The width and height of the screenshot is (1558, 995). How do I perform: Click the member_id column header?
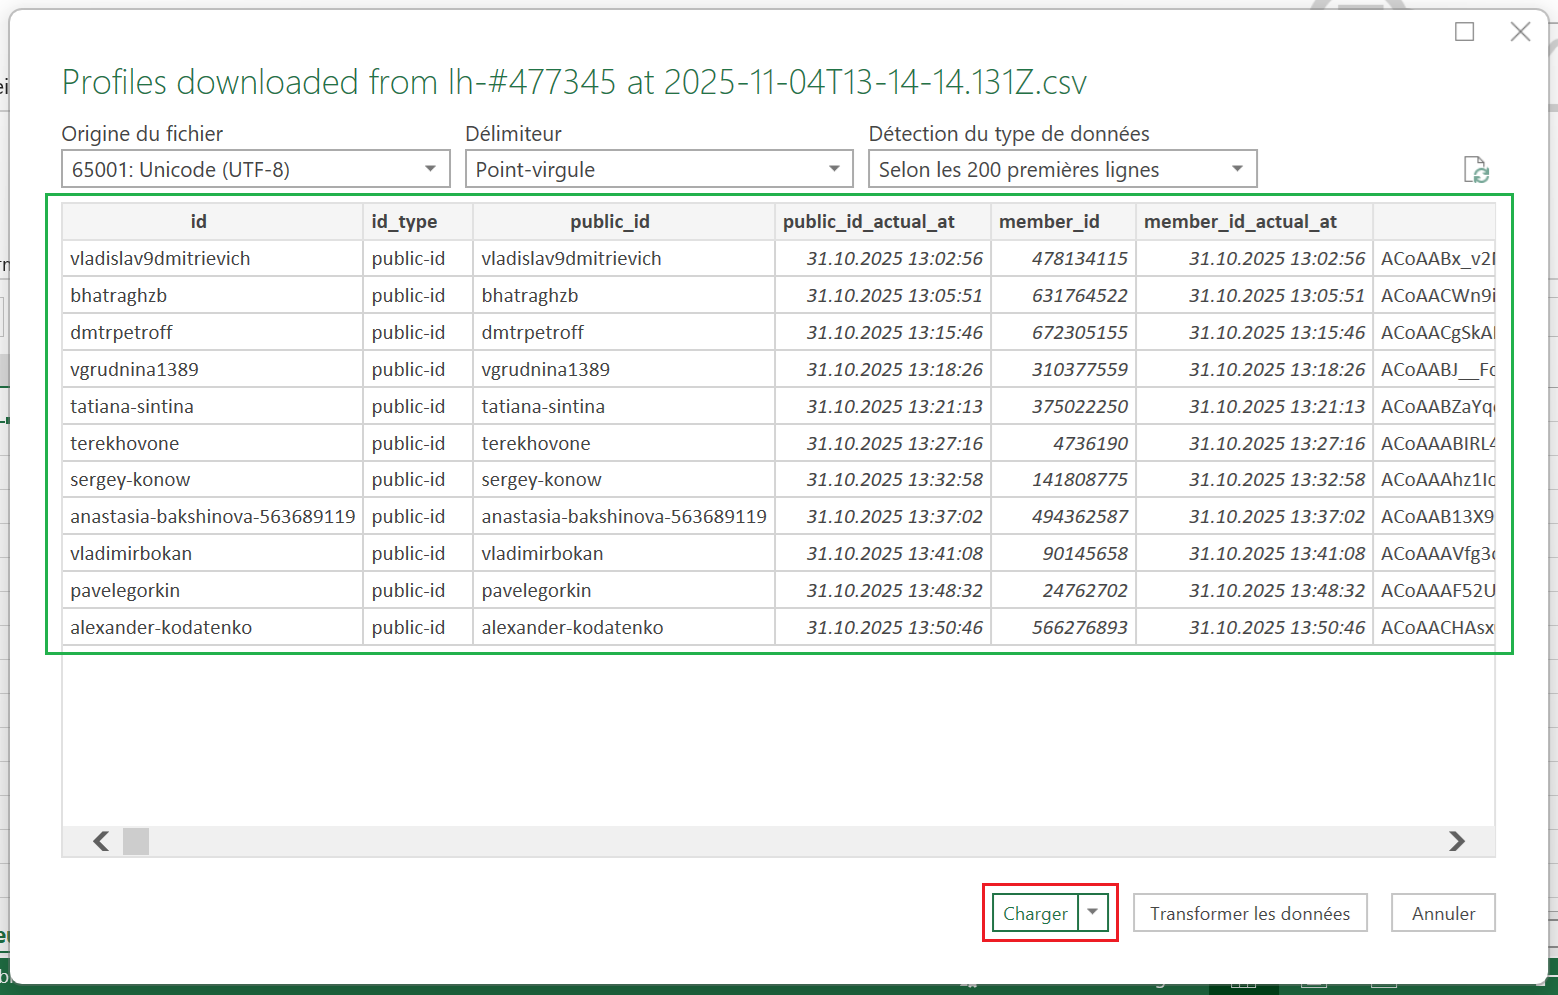[1049, 222]
